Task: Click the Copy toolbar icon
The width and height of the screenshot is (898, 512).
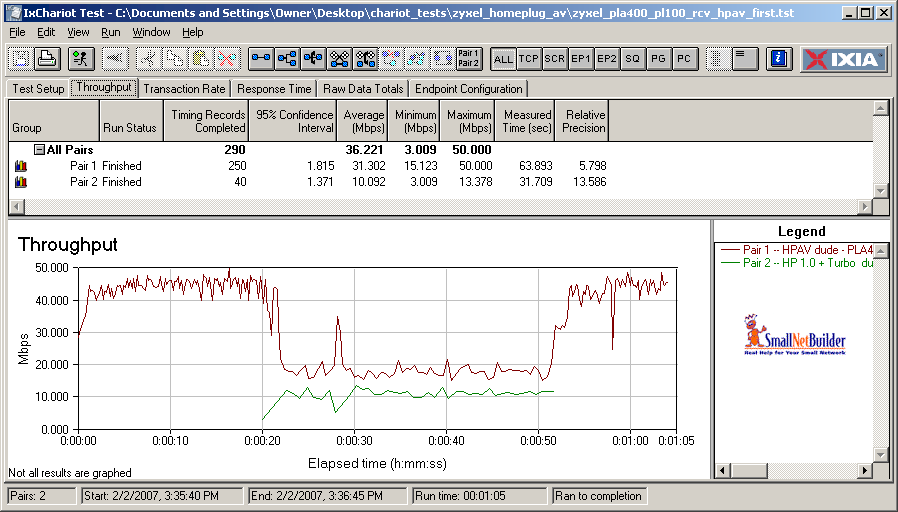Action: (x=175, y=58)
